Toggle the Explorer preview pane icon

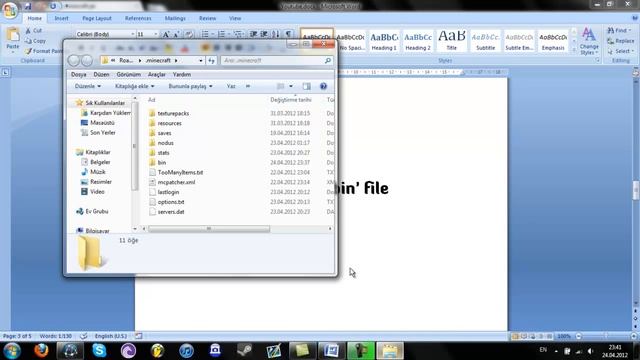click(307, 86)
